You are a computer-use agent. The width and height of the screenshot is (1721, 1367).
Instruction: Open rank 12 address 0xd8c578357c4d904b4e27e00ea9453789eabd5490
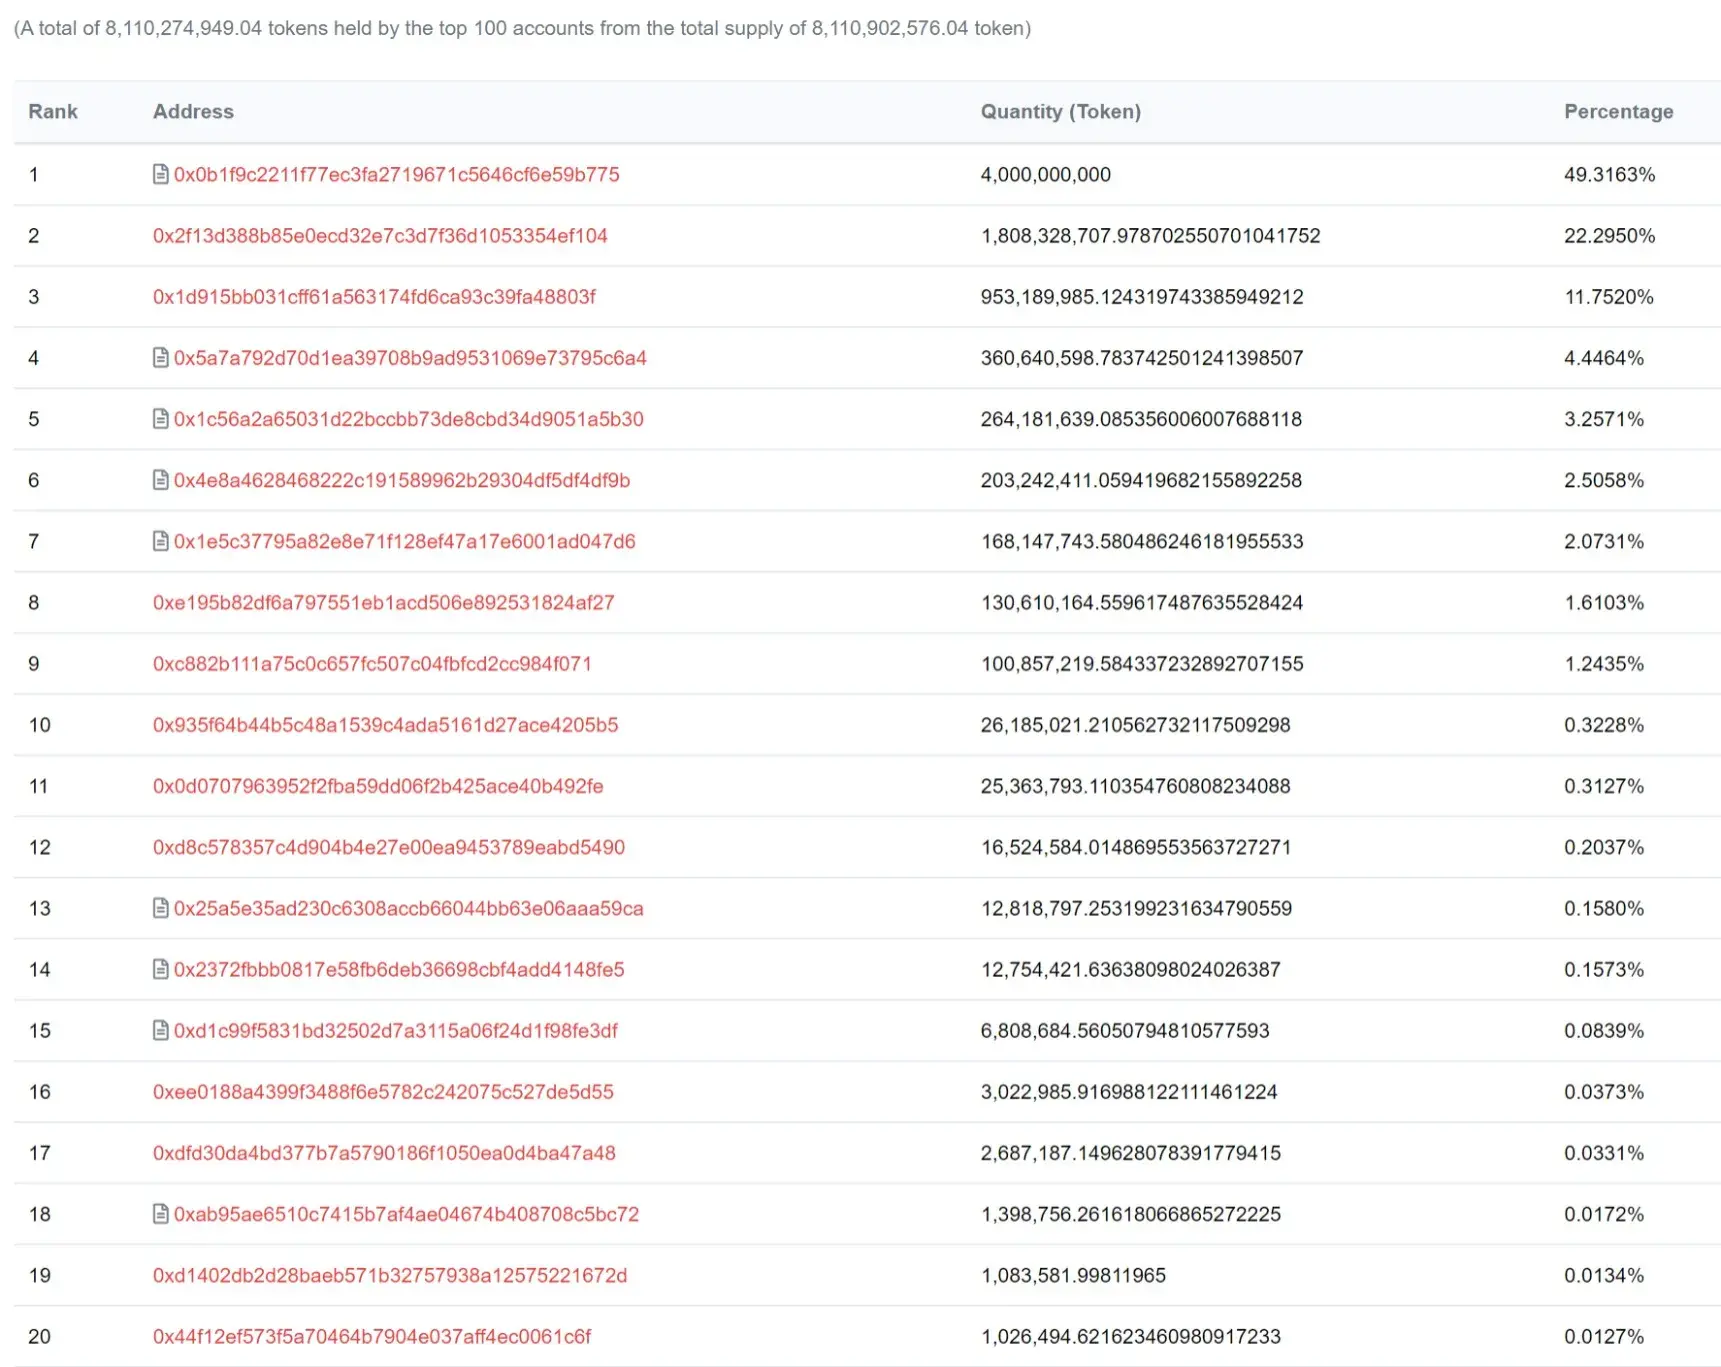(389, 847)
